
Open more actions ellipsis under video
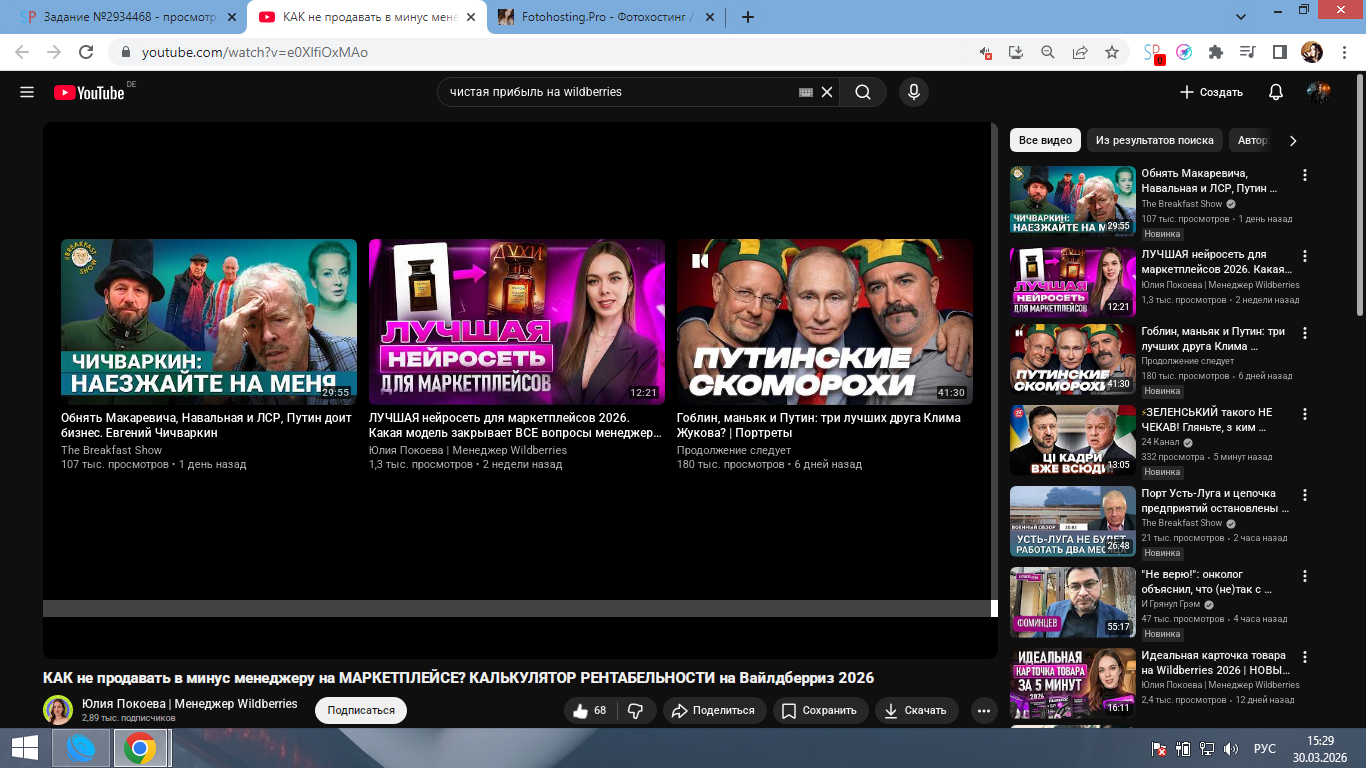click(984, 710)
